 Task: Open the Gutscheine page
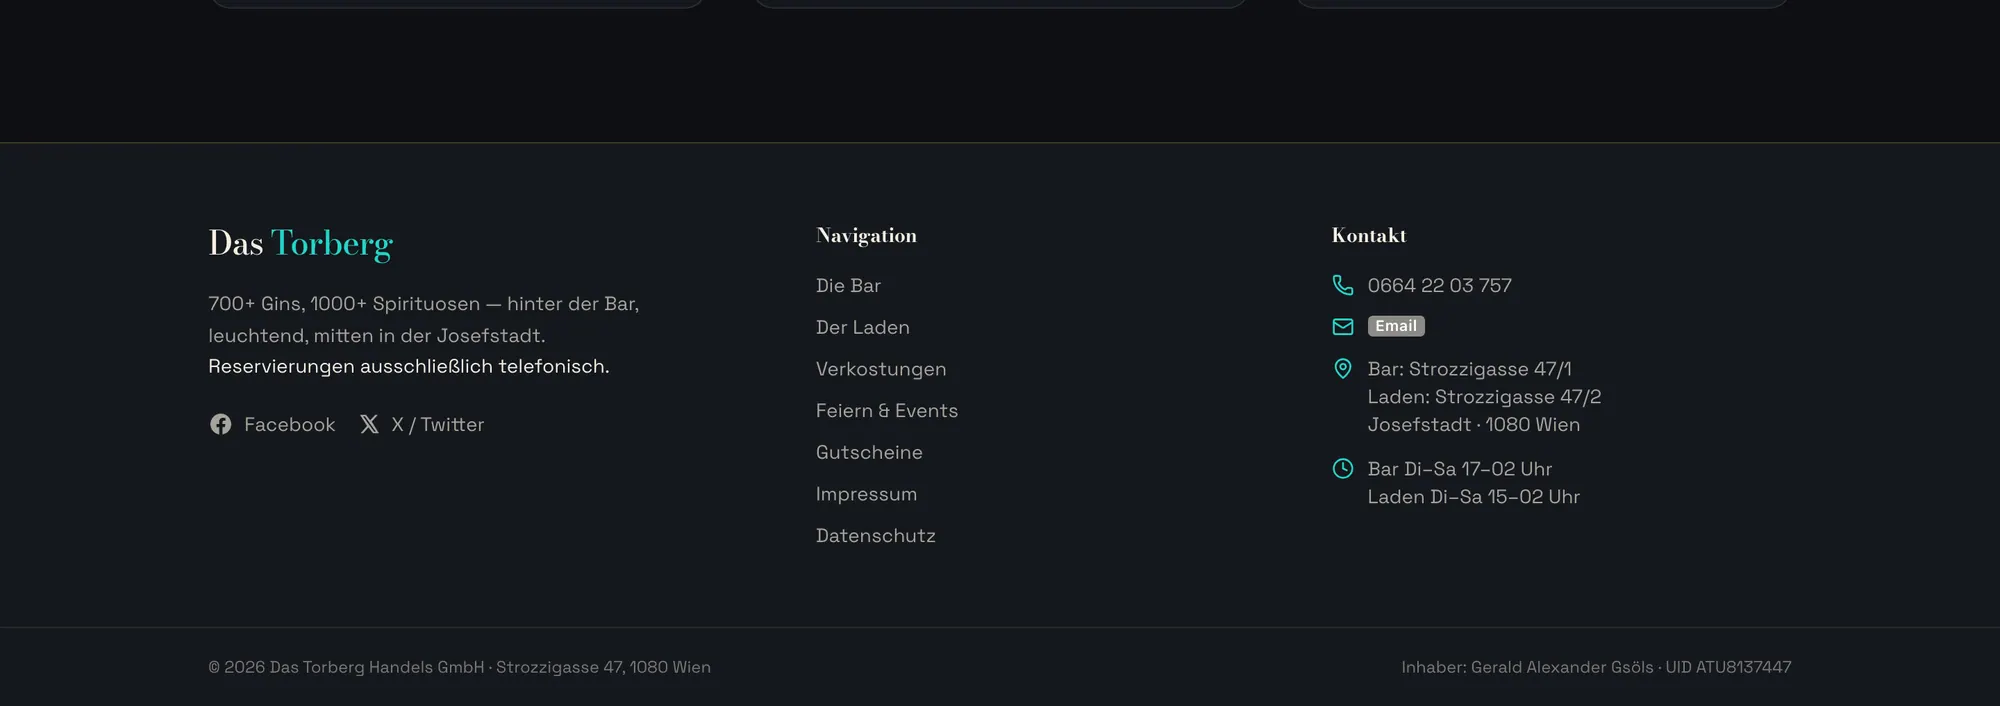click(869, 453)
